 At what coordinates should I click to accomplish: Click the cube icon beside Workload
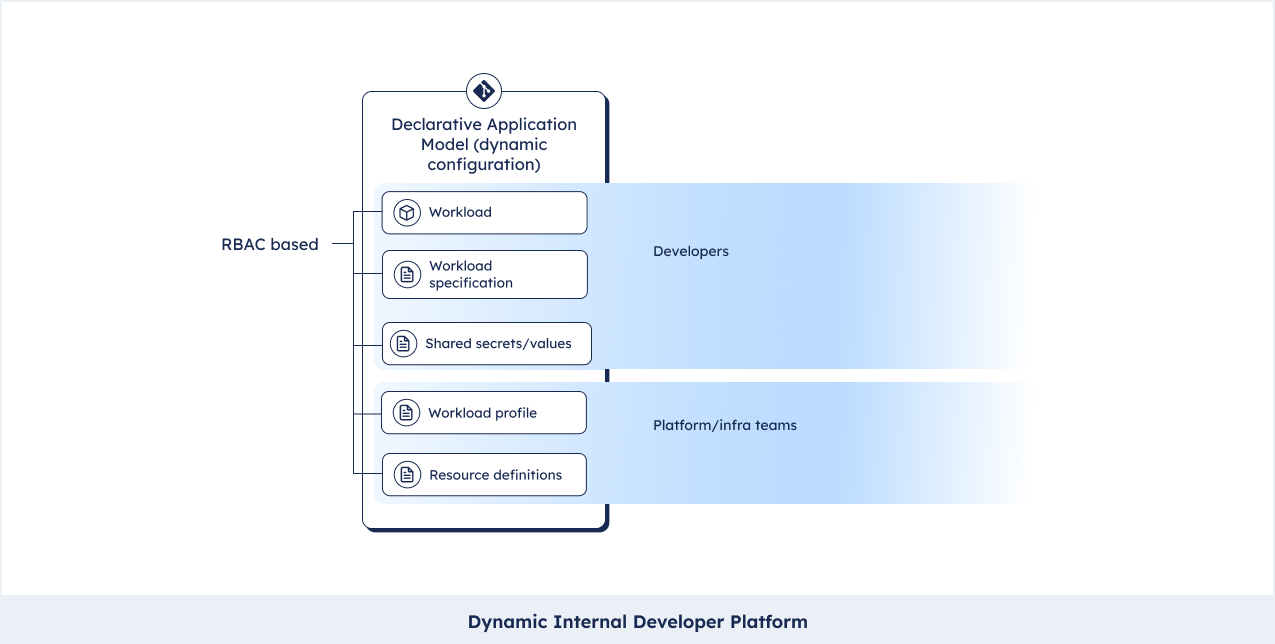406,213
